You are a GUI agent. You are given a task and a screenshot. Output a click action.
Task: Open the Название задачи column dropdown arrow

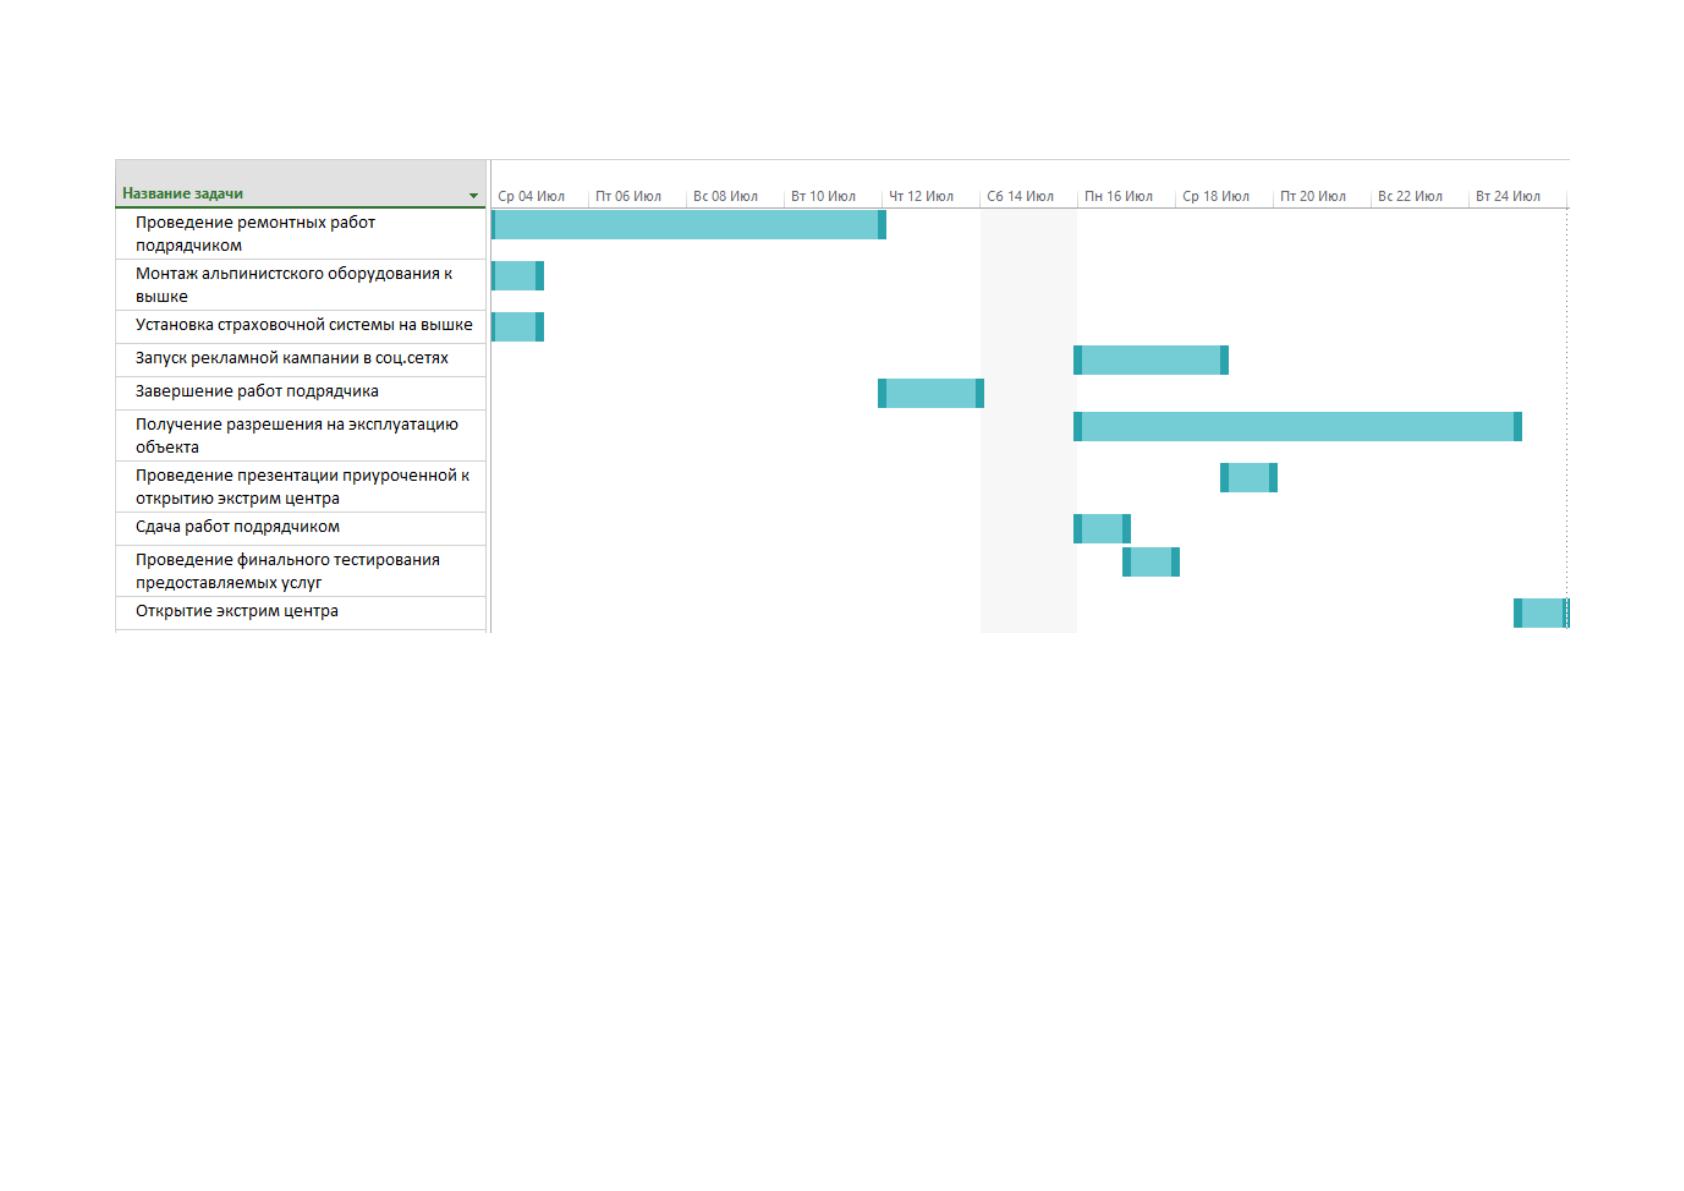(474, 196)
